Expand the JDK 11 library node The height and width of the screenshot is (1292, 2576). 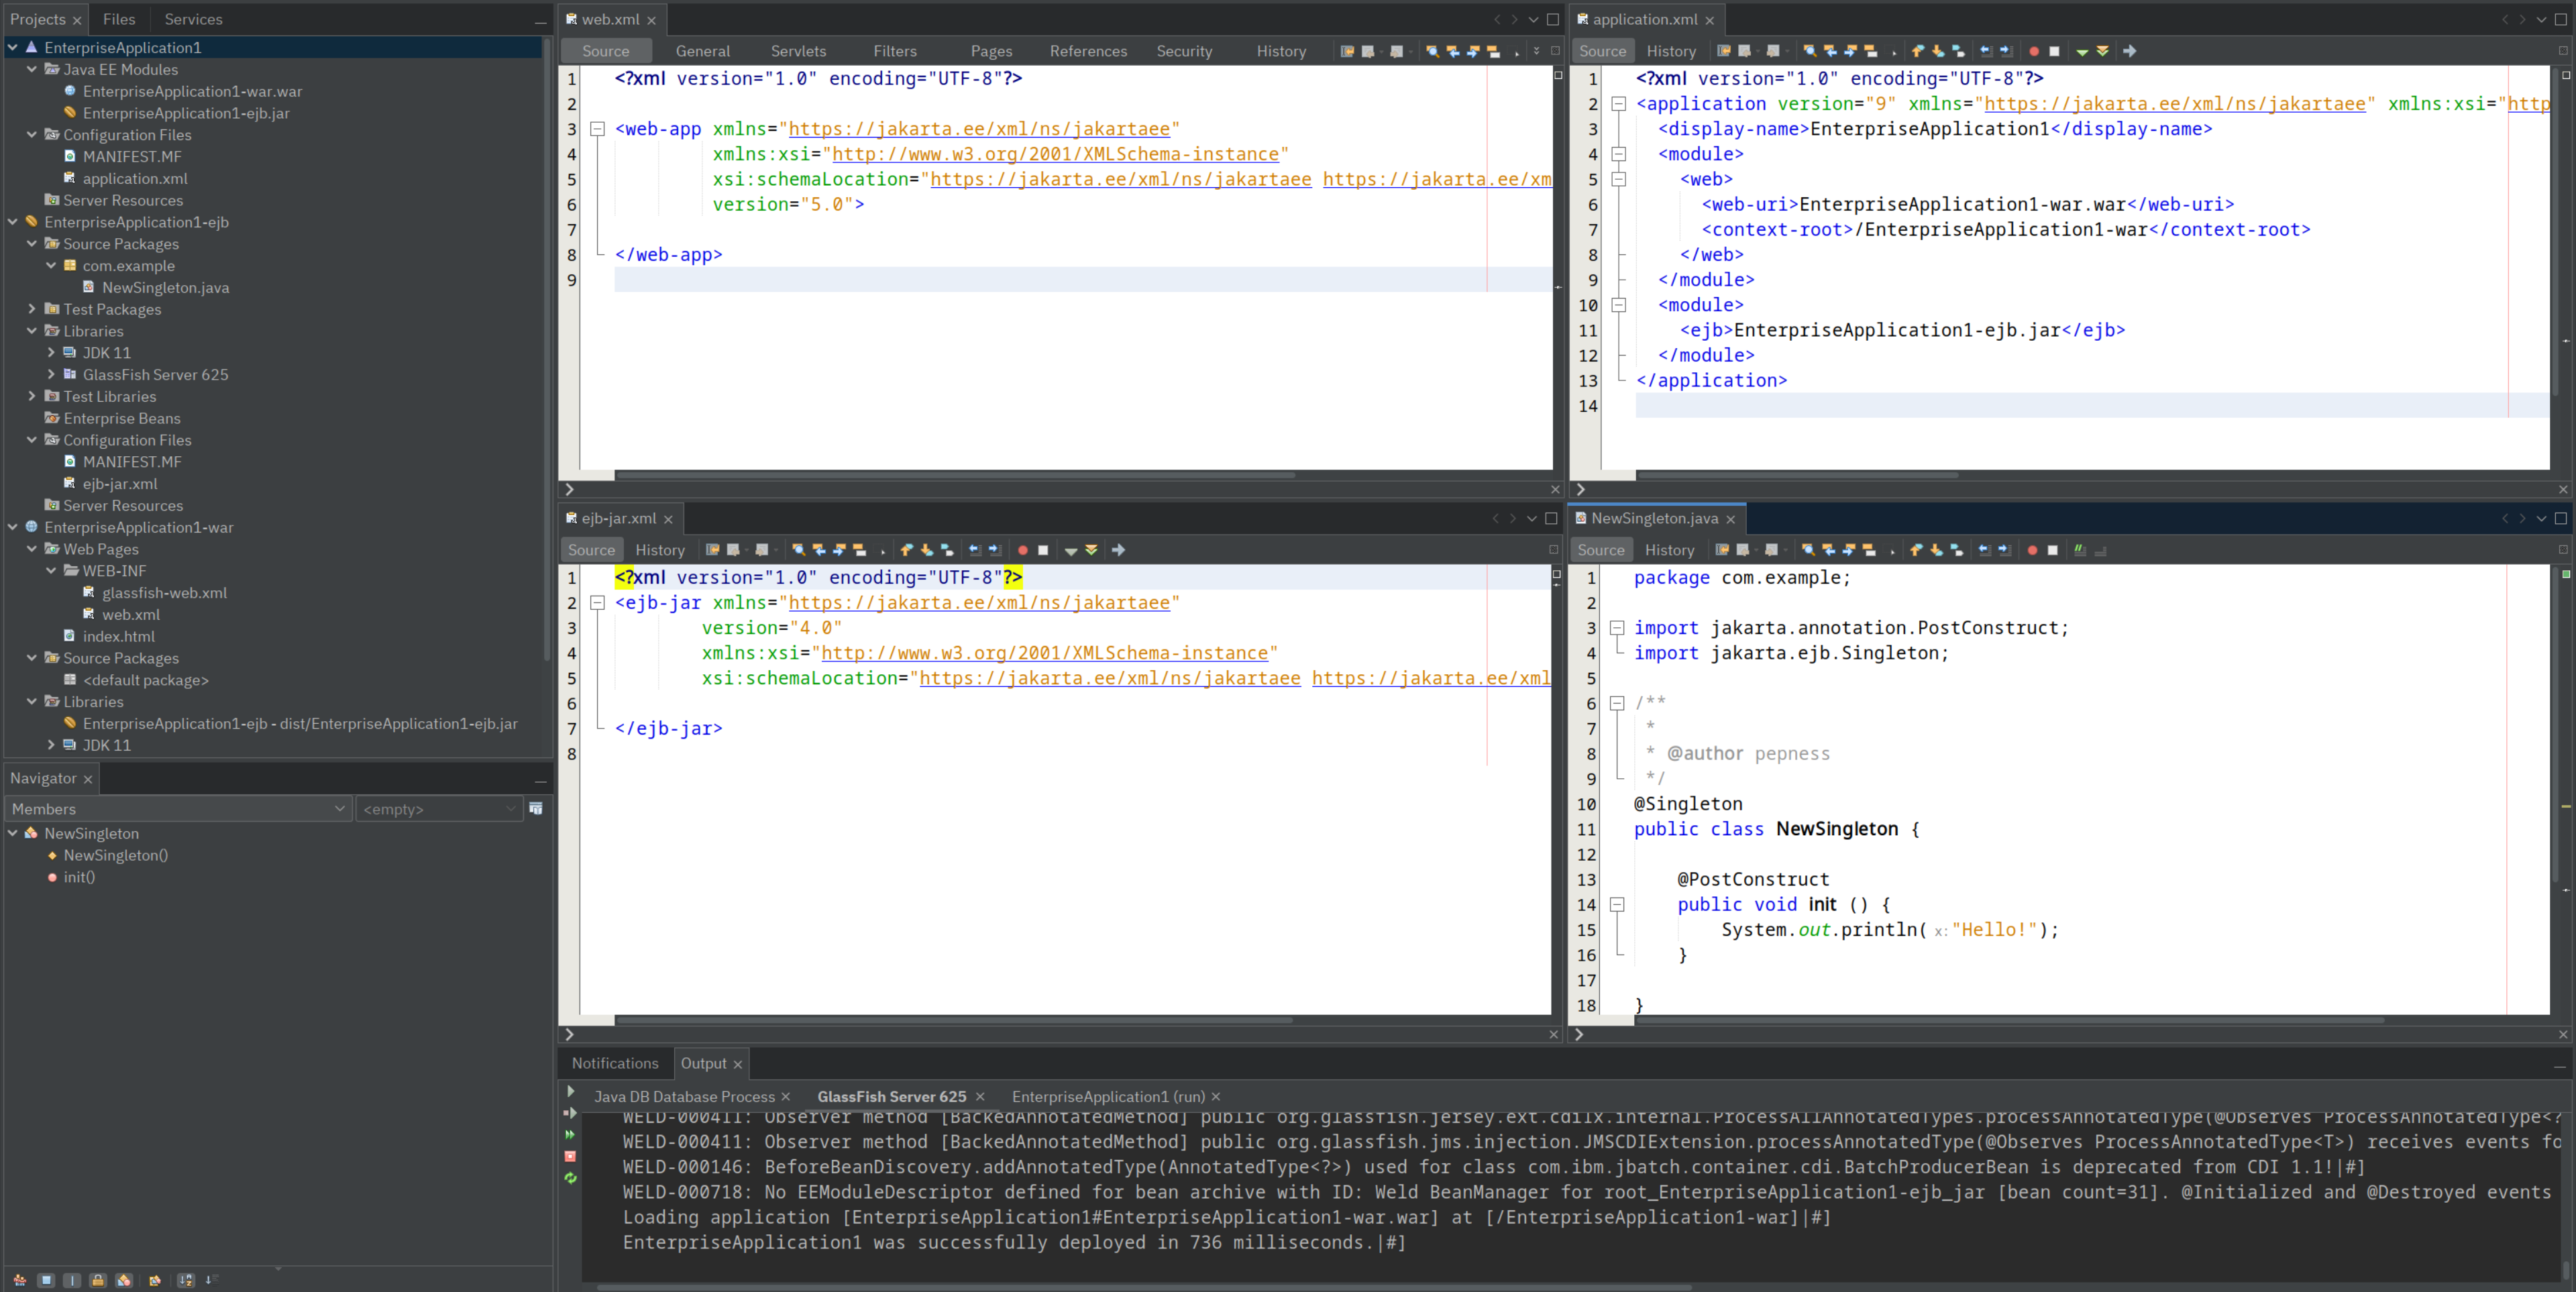(52, 353)
